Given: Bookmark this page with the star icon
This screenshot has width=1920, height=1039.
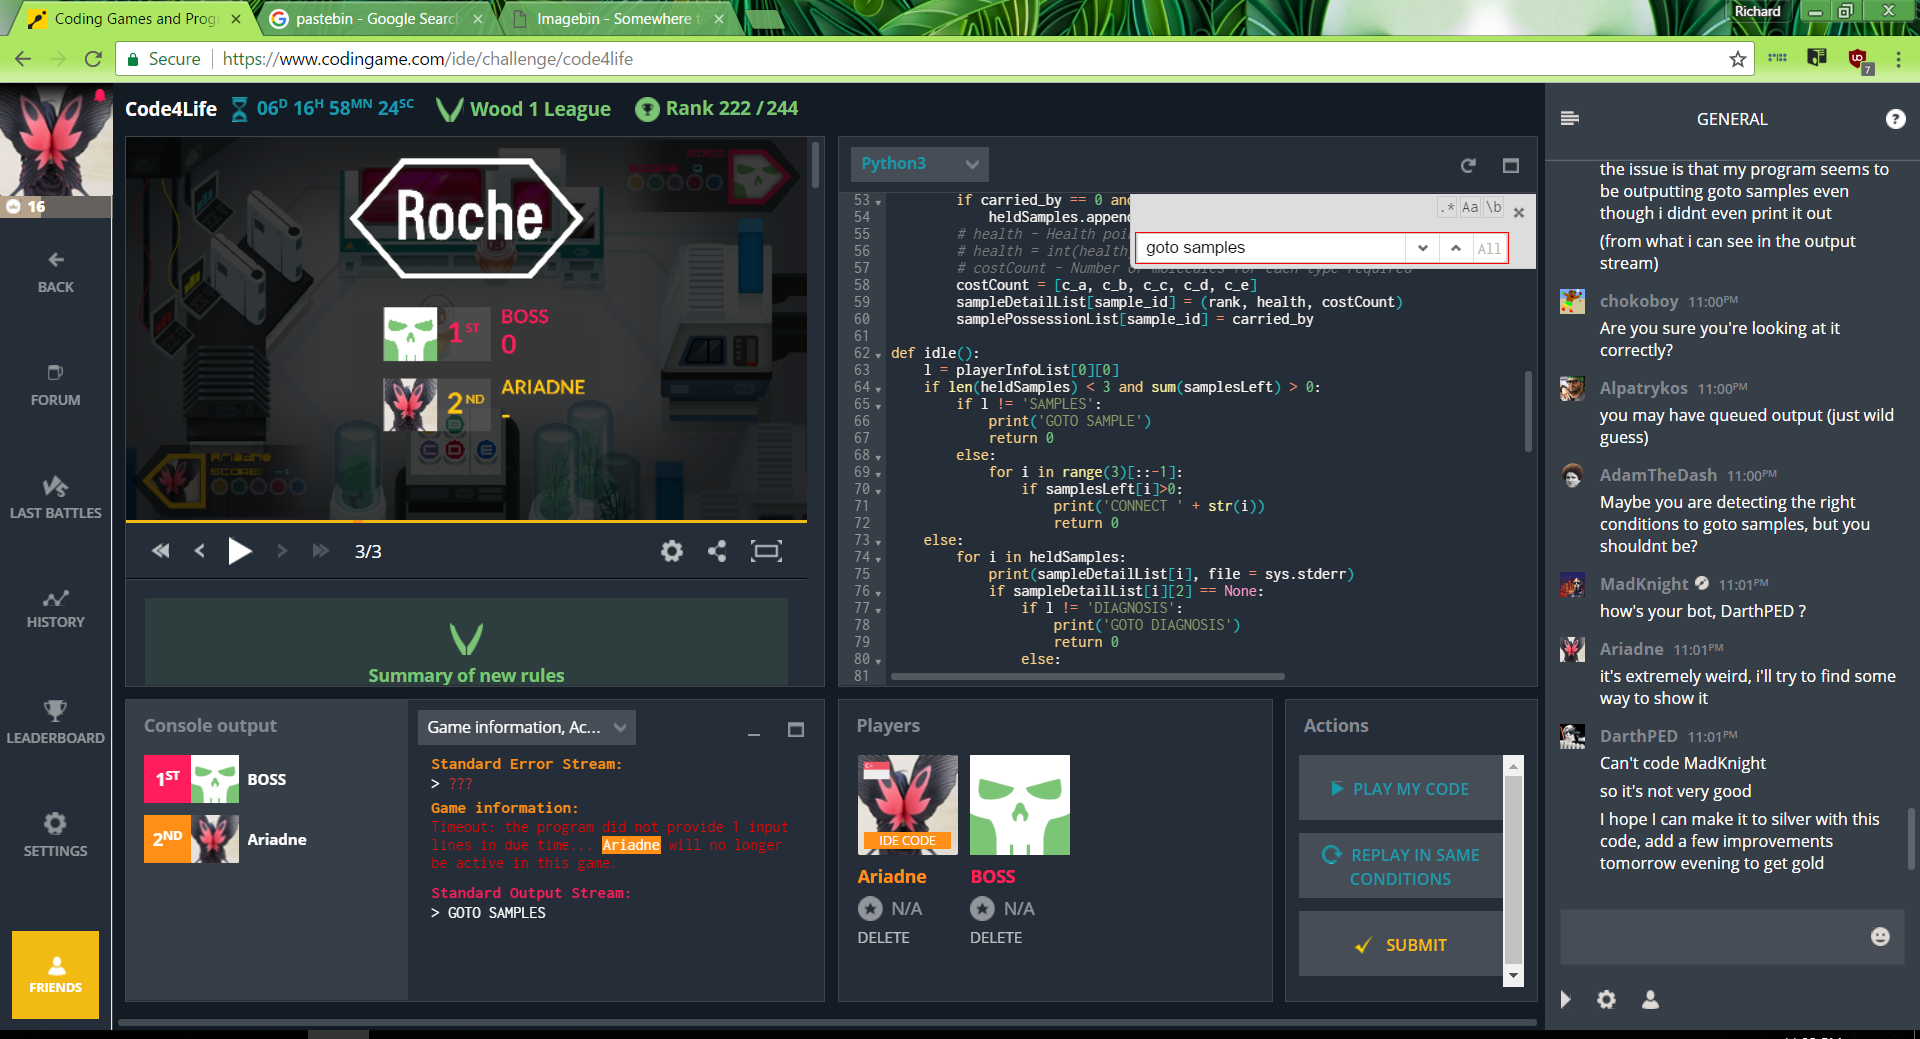Looking at the screenshot, I should click(1738, 59).
